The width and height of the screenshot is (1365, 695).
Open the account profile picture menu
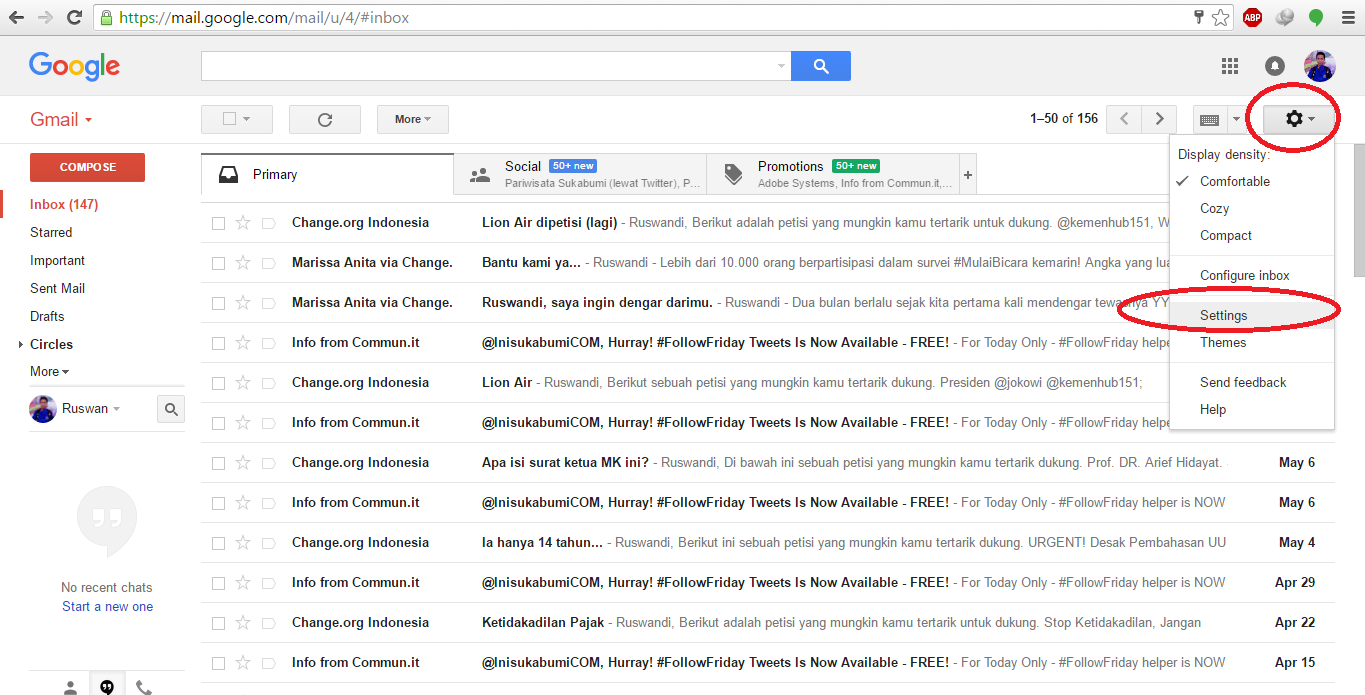pos(1320,66)
